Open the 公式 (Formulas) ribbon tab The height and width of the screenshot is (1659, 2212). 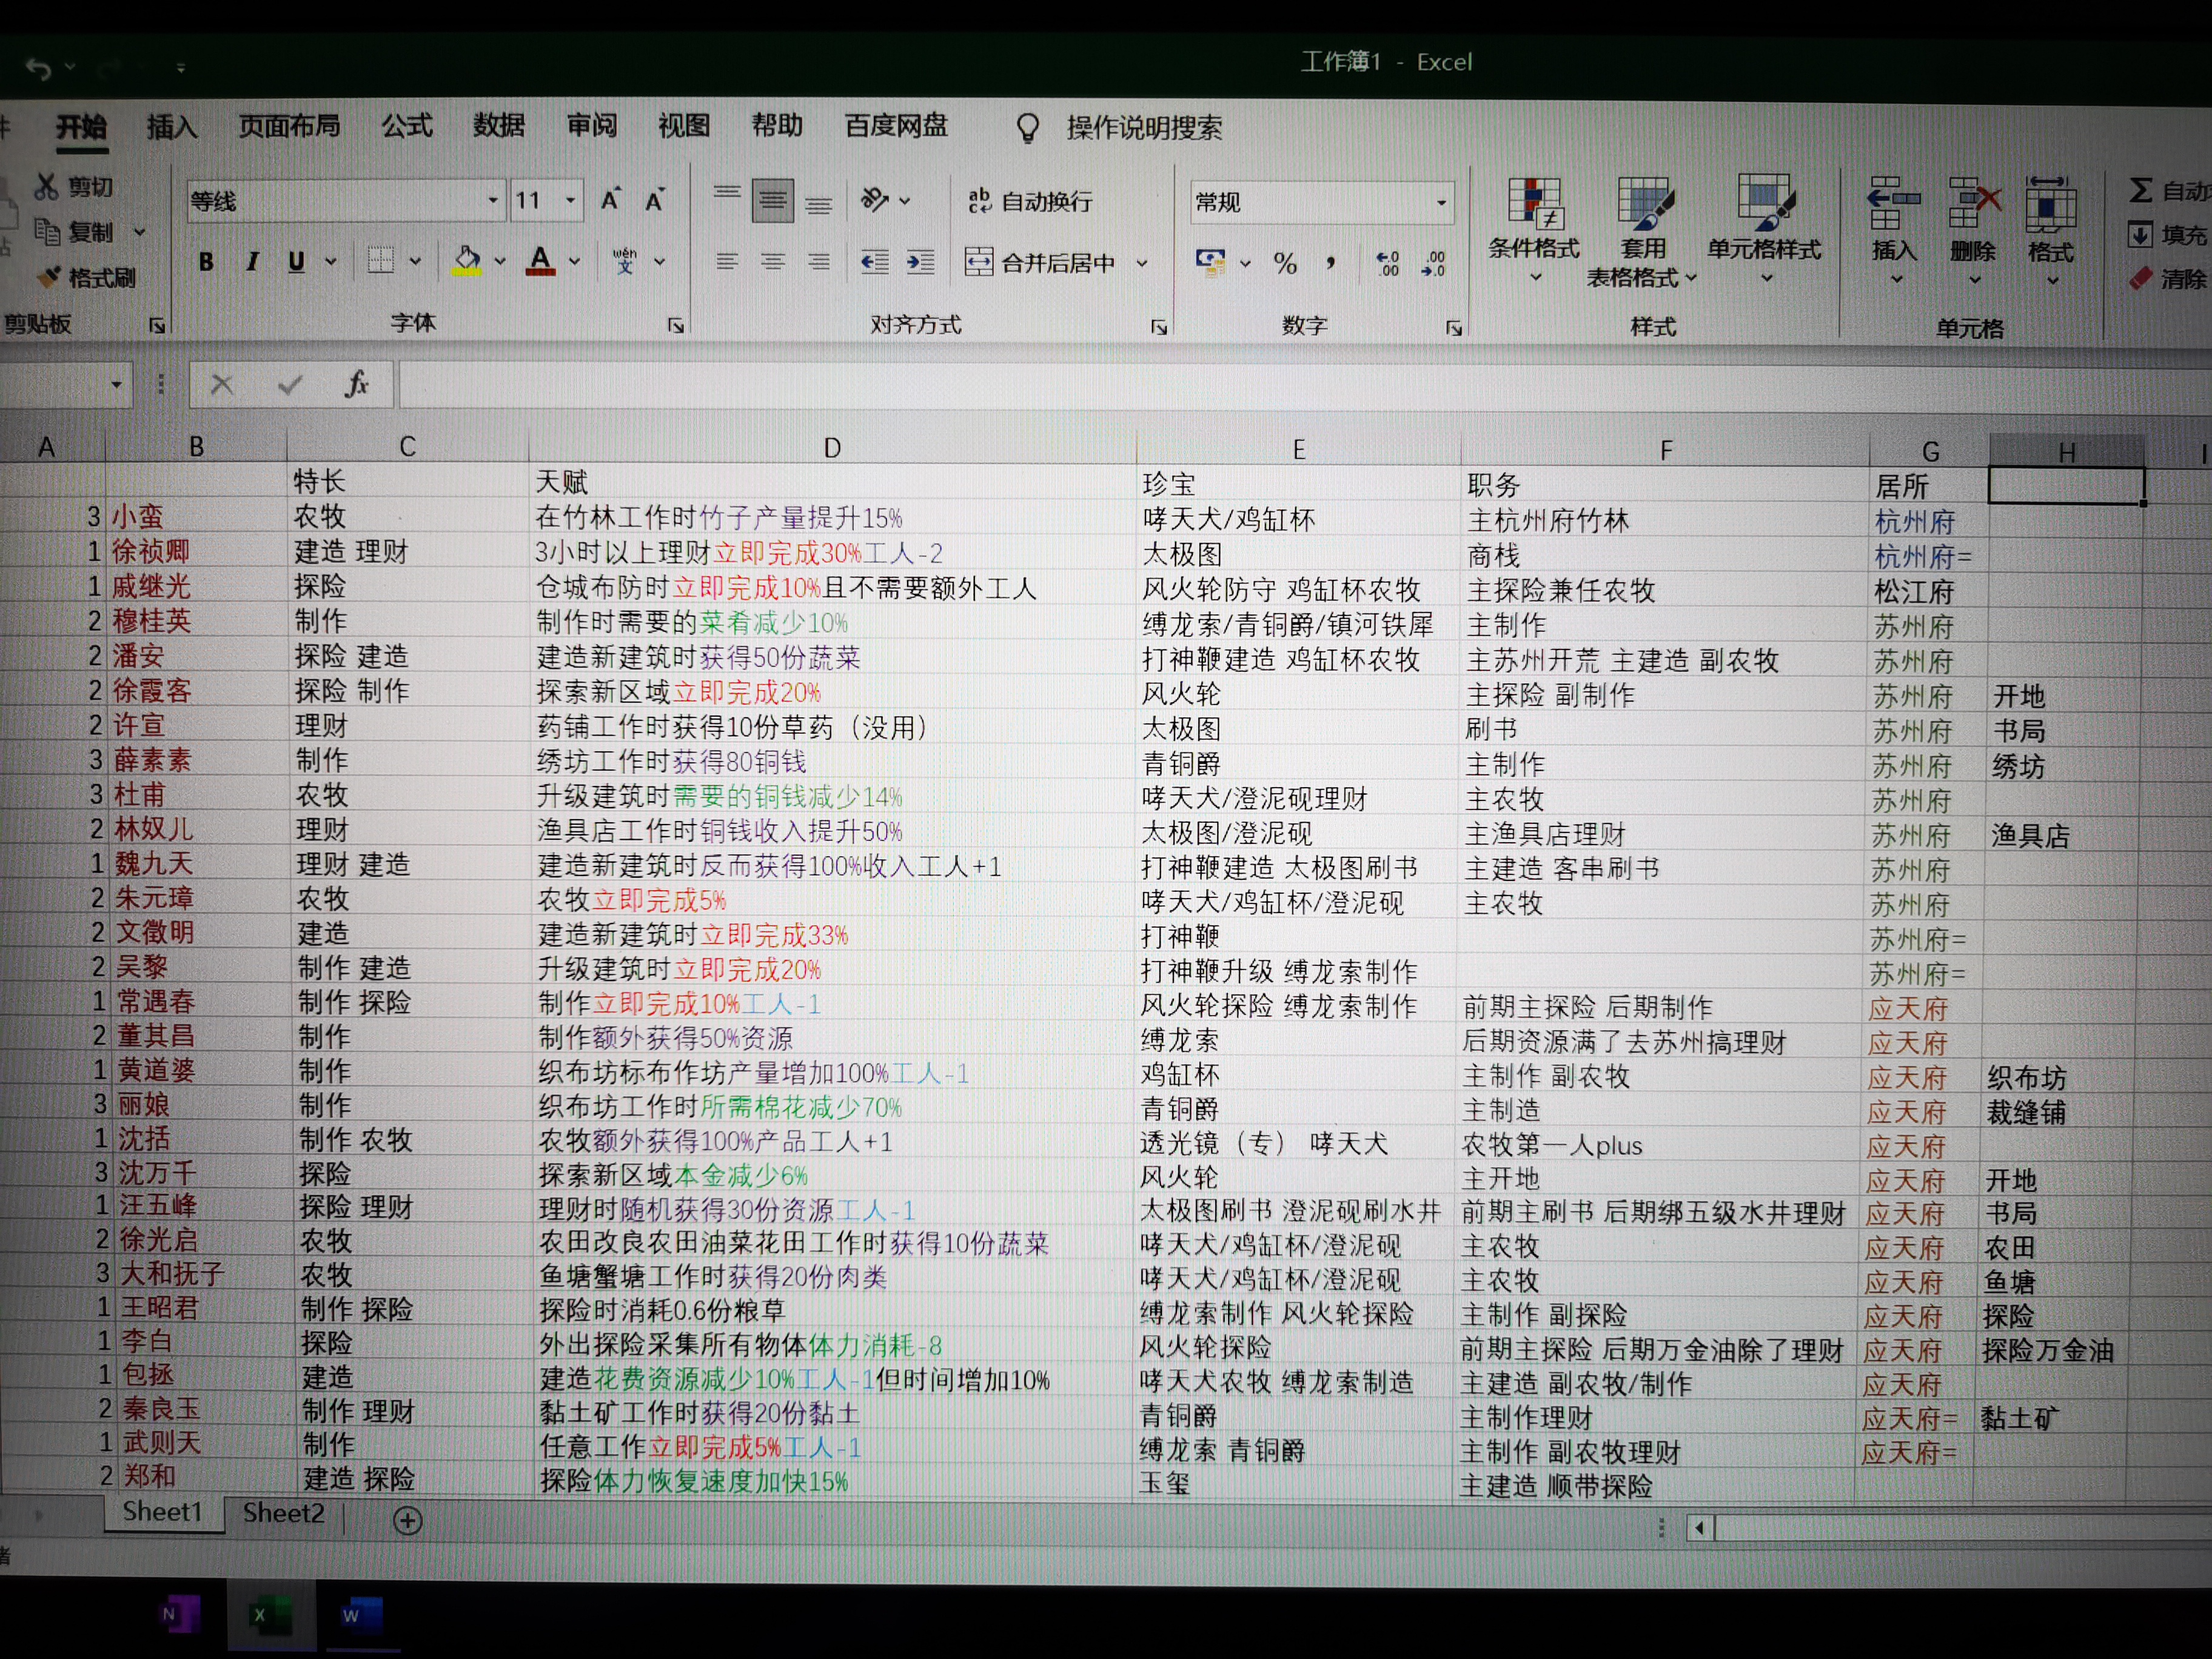pos(406,126)
